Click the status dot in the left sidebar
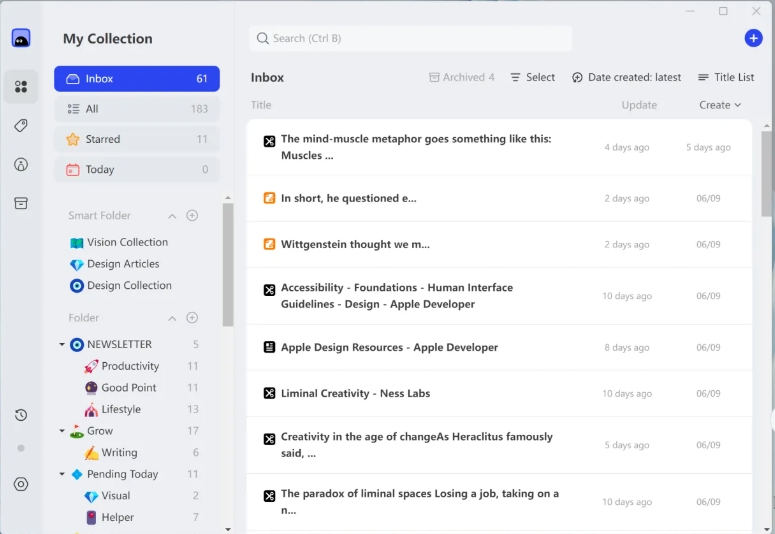This screenshot has width=775, height=534. [x=21, y=448]
